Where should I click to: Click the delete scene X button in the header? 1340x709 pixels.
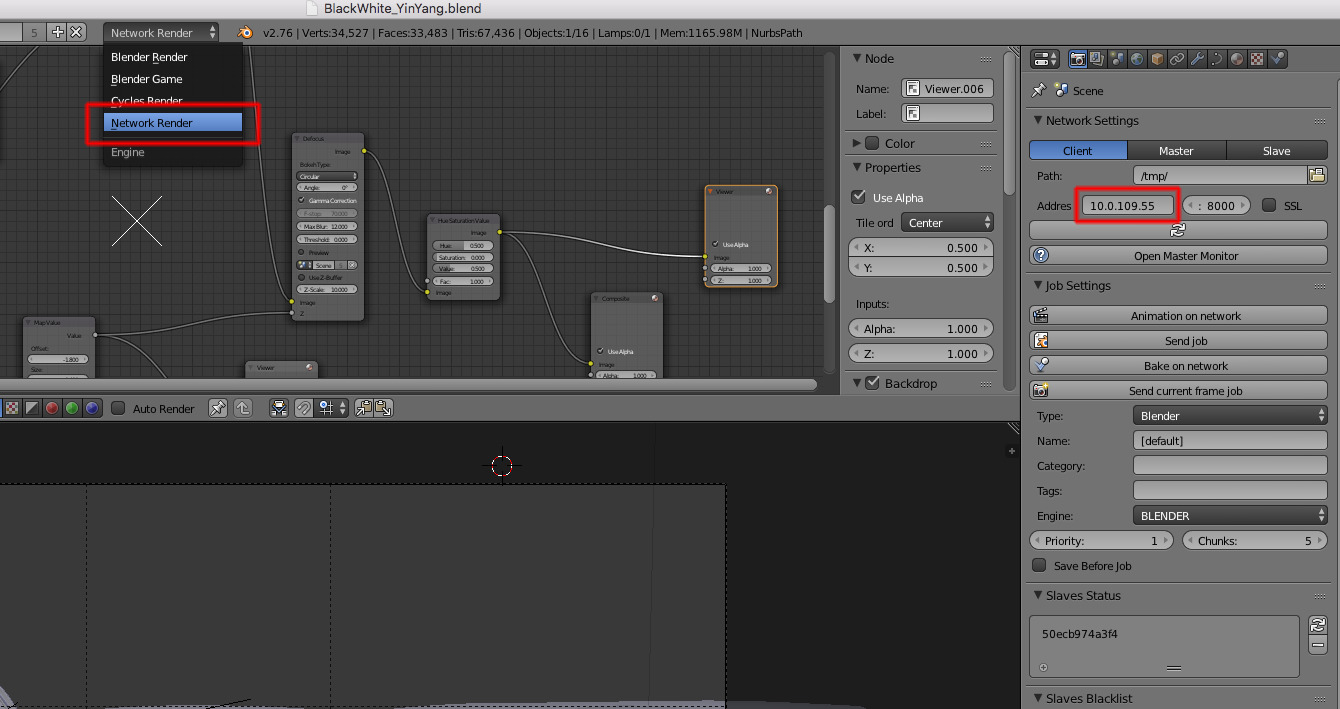pyautogui.click(x=76, y=33)
